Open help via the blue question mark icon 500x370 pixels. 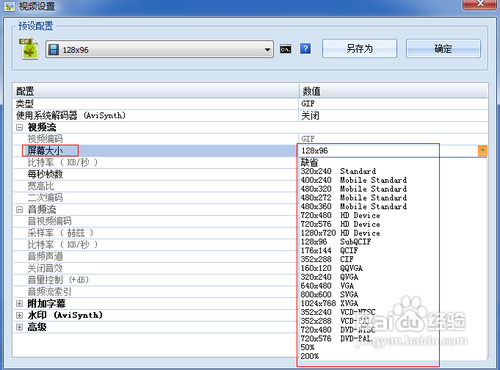305,49
